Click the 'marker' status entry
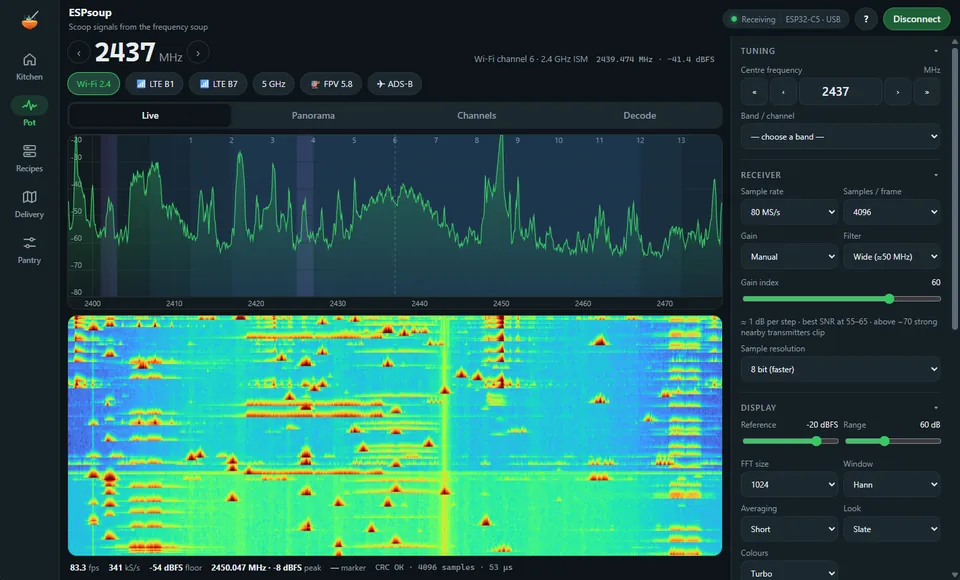The height and width of the screenshot is (580, 960). [348, 568]
